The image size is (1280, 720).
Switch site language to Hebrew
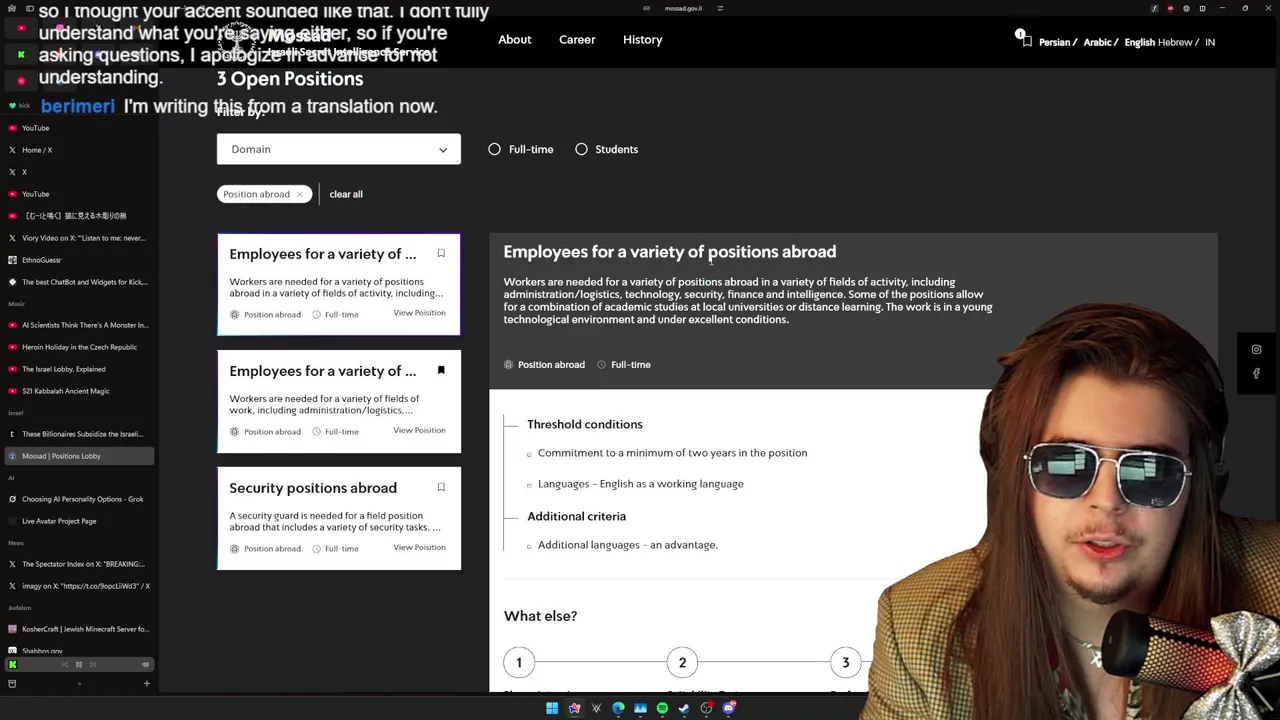(x=1175, y=43)
